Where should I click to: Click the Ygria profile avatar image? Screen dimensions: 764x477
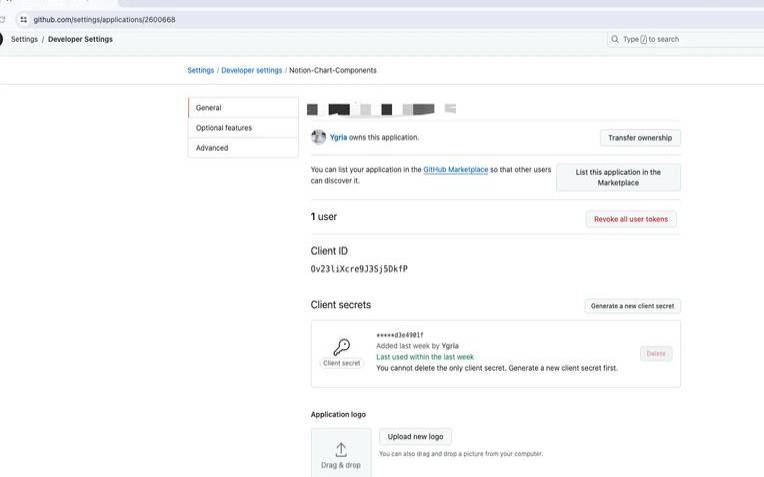pyautogui.click(x=318, y=137)
